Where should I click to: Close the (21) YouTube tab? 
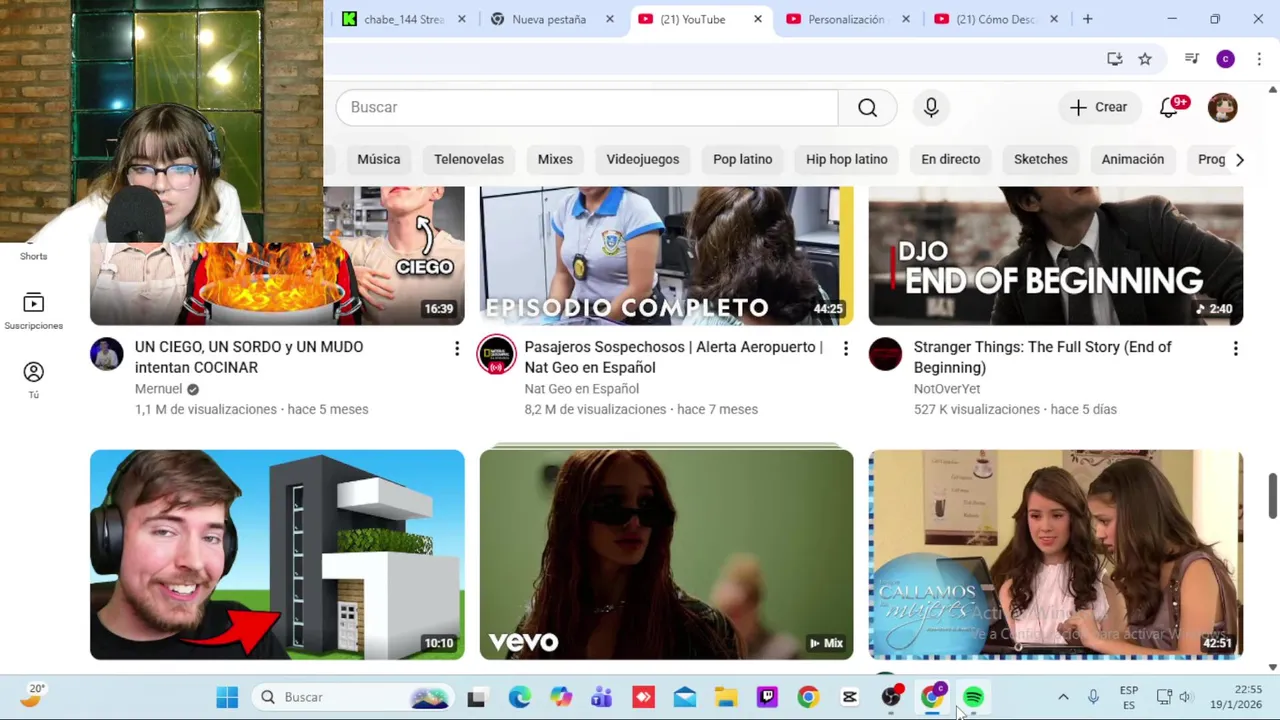pyautogui.click(x=757, y=19)
